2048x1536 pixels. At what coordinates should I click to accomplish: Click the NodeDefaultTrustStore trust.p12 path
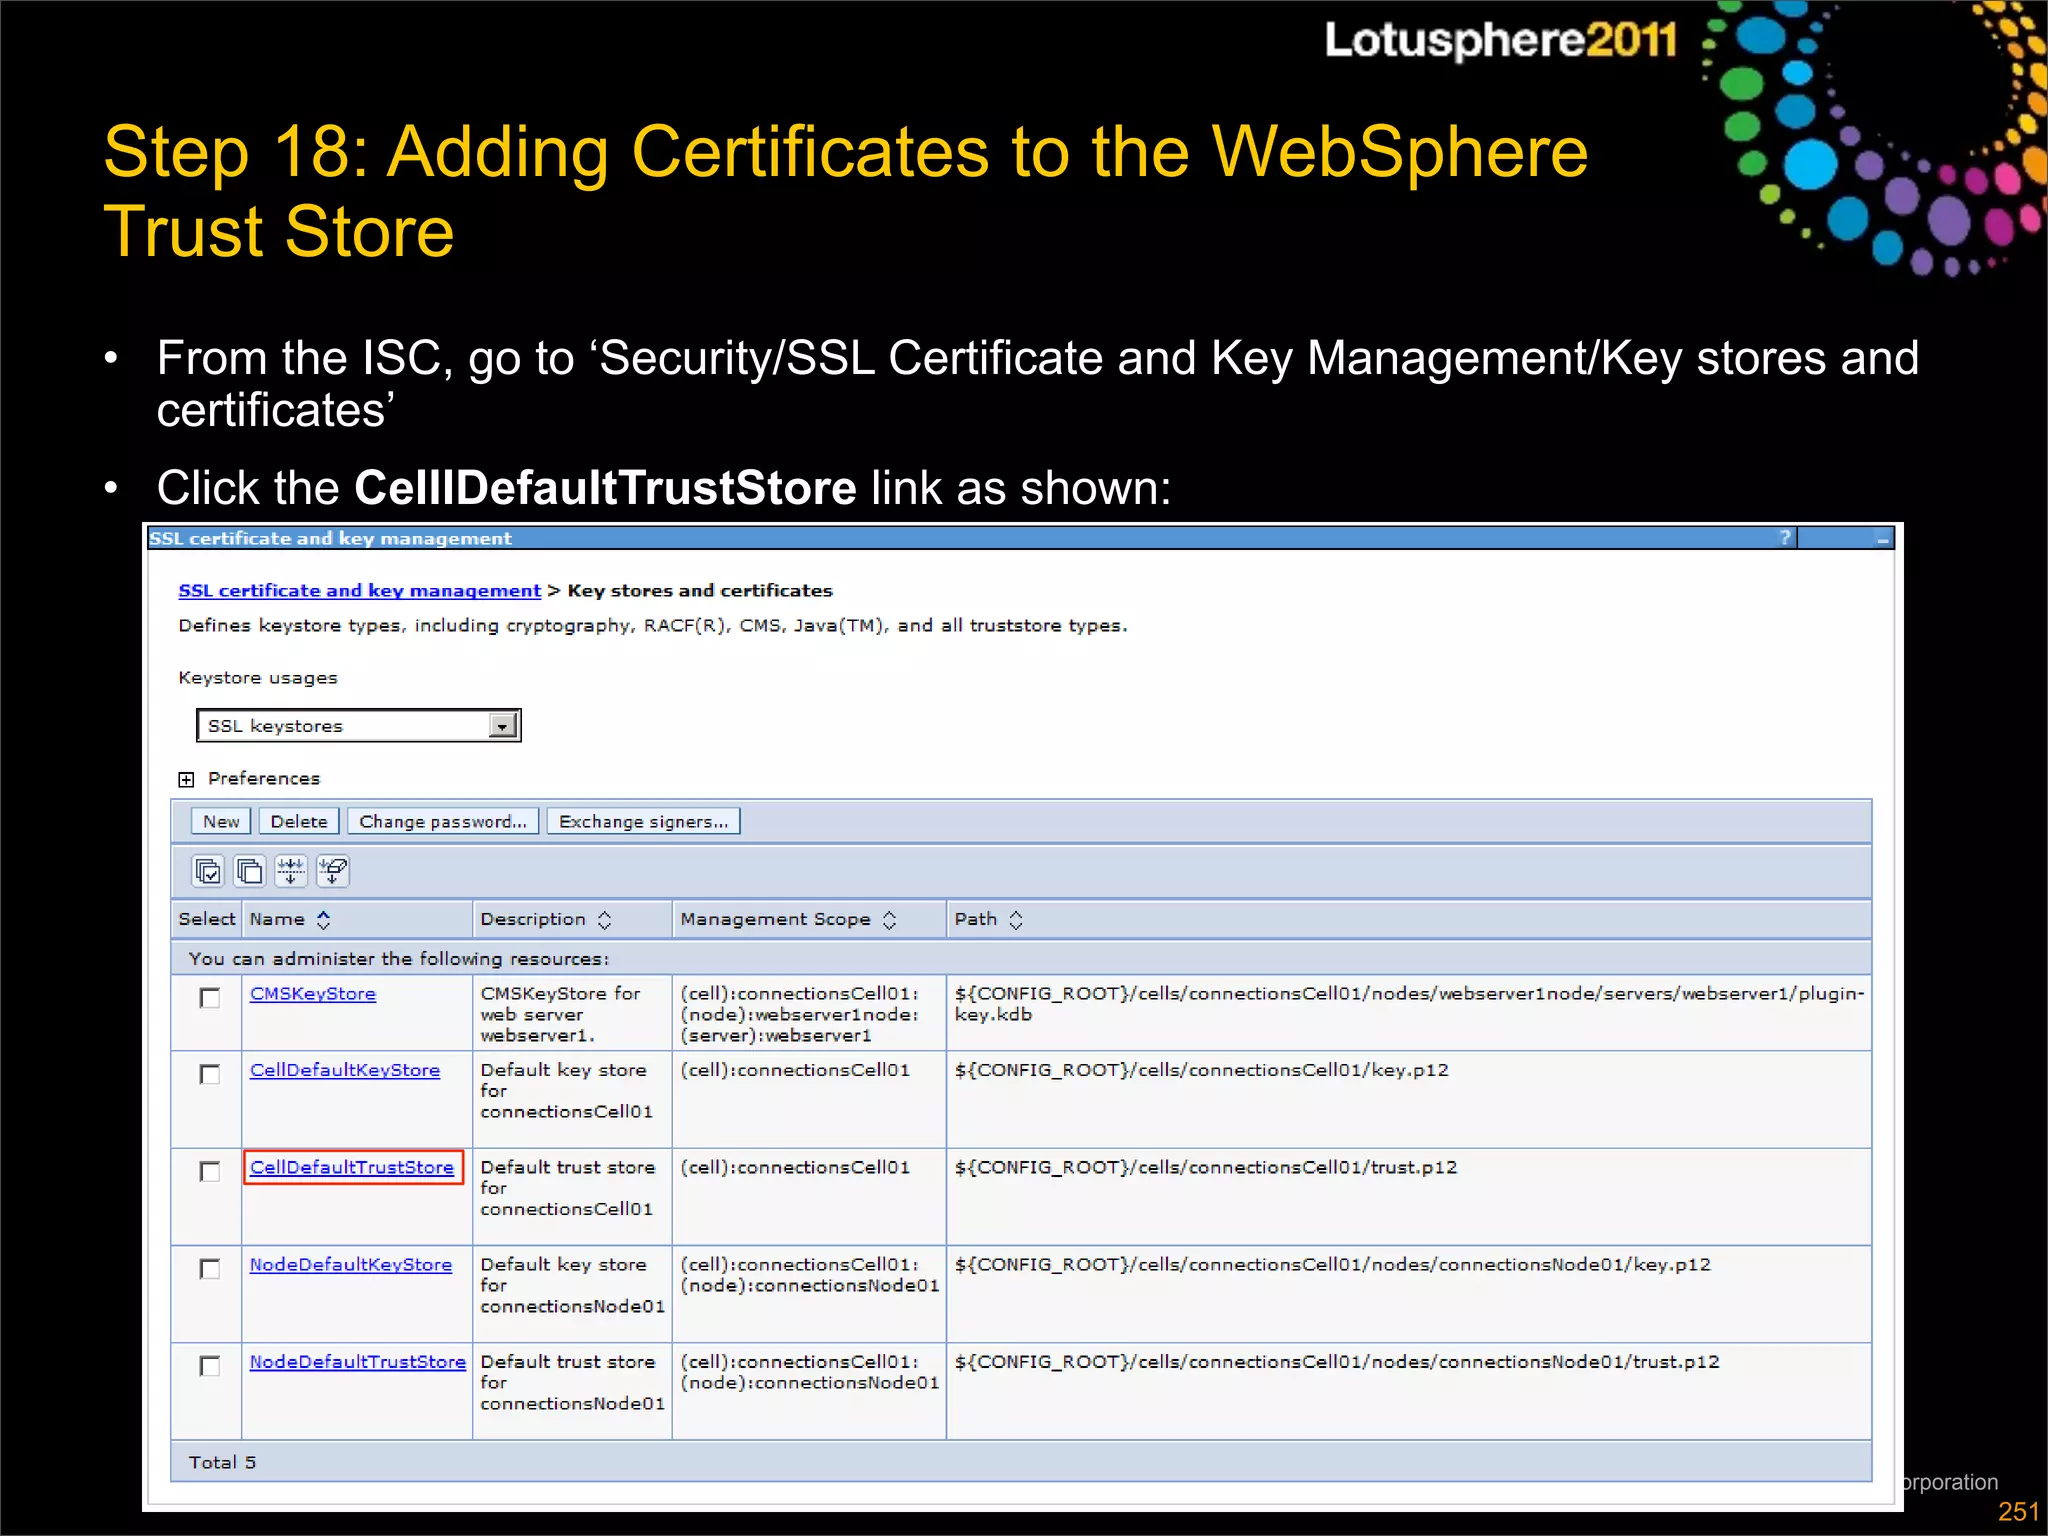coord(1337,1362)
